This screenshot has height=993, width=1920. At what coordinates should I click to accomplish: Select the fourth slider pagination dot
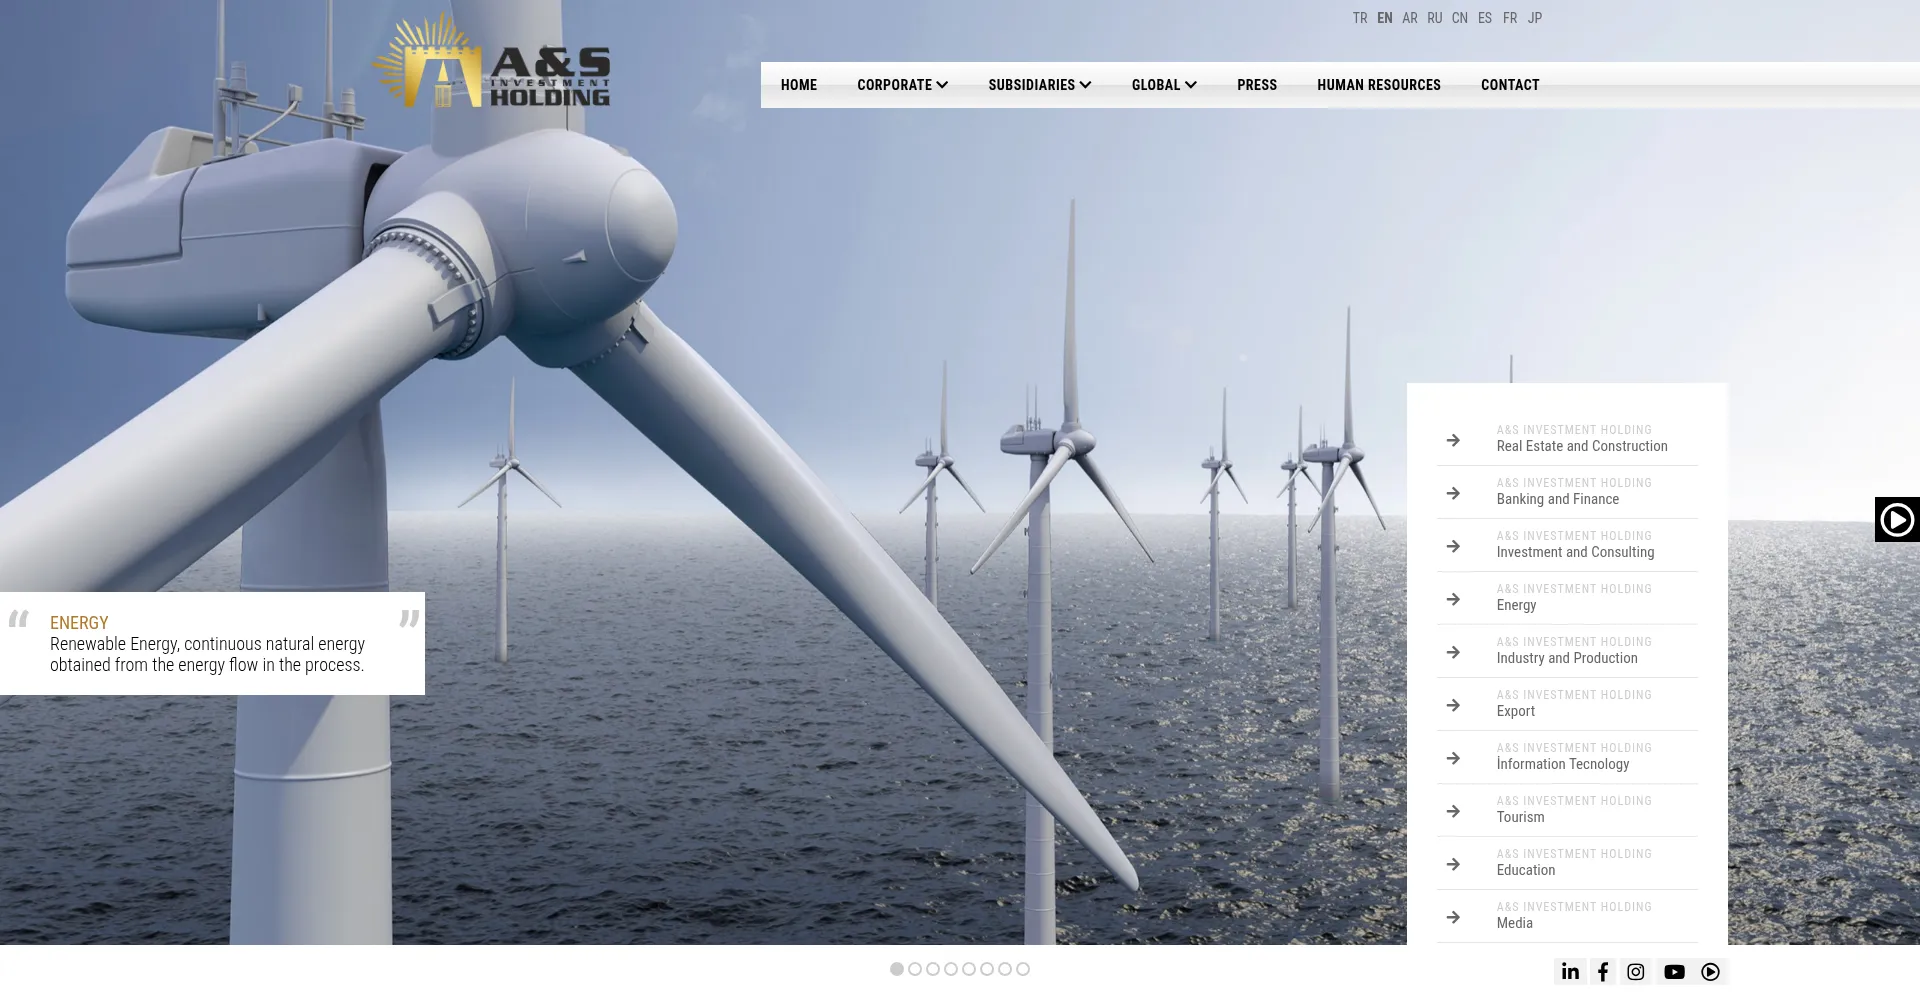click(x=951, y=969)
